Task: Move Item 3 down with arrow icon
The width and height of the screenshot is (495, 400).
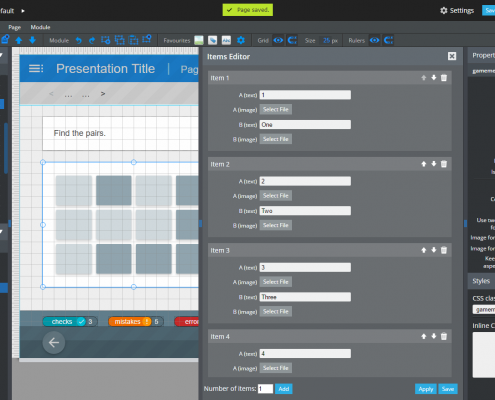Action: coord(434,250)
